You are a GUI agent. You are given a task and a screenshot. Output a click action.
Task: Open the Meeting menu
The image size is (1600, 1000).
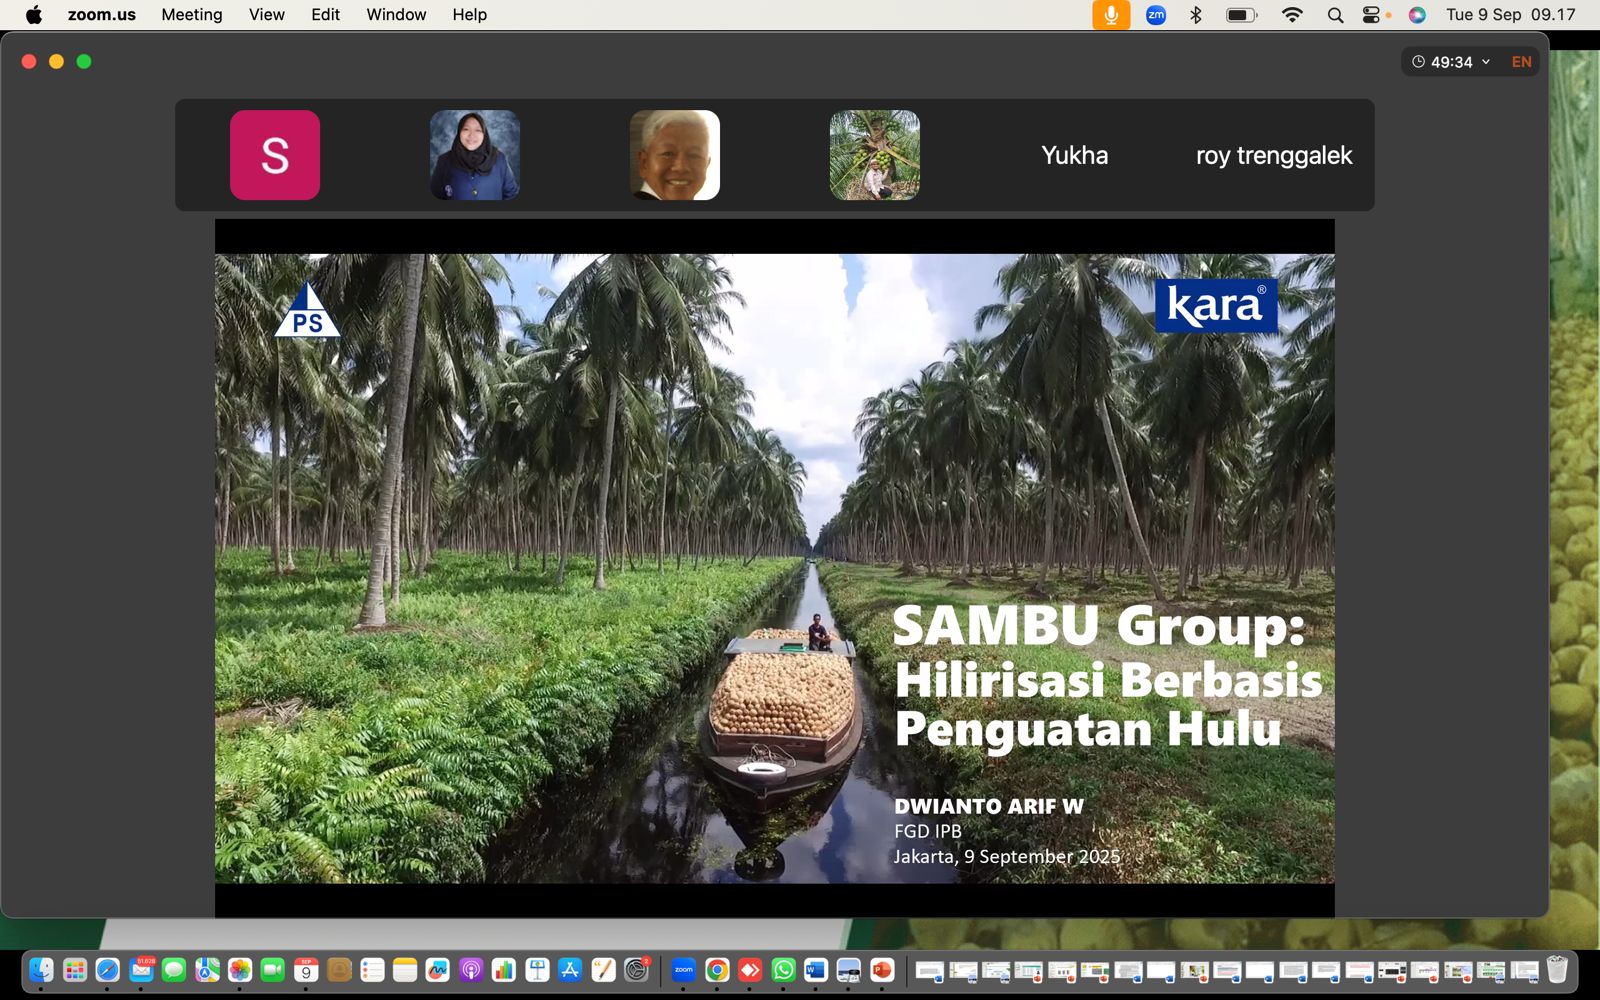pos(192,15)
